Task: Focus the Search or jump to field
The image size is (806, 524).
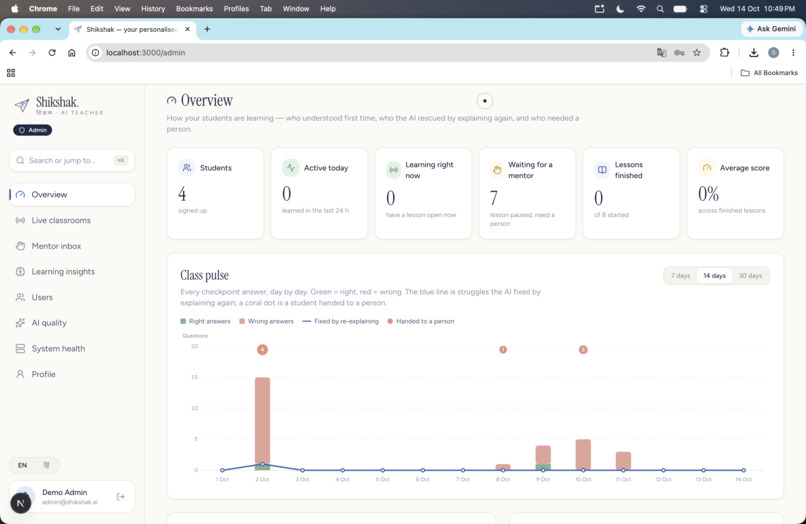Action: [x=72, y=160]
